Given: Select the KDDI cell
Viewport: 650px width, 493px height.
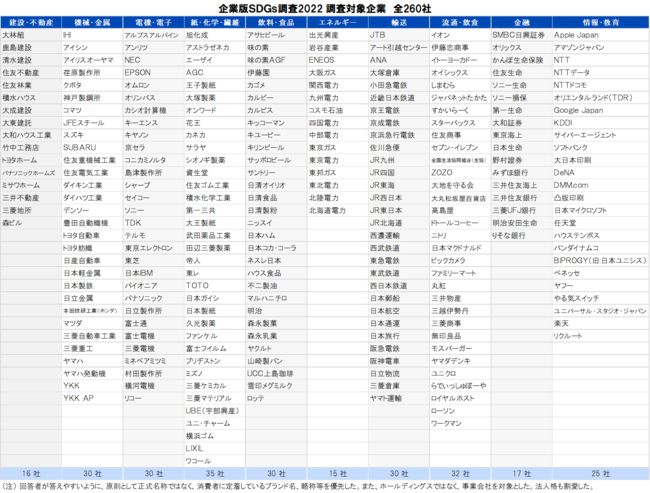Looking at the screenshot, I should point(601,123).
